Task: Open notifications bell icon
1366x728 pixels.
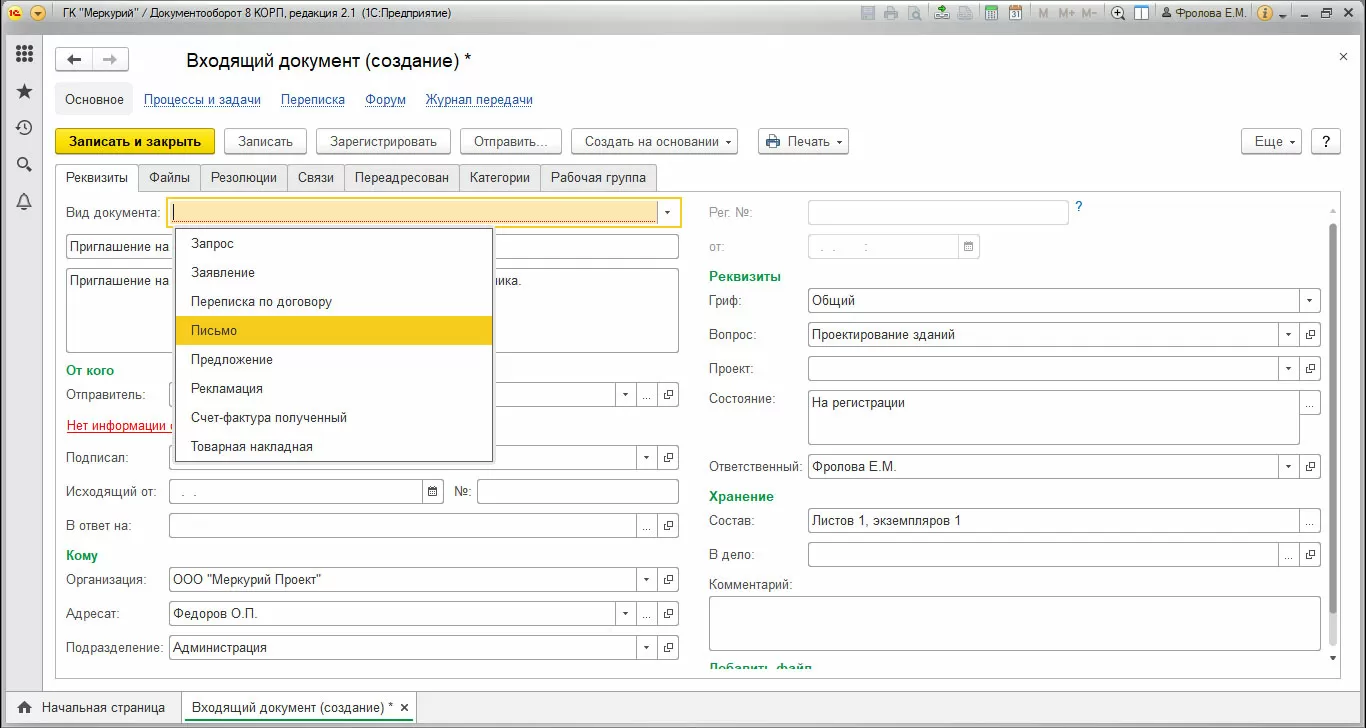Action: [25, 202]
